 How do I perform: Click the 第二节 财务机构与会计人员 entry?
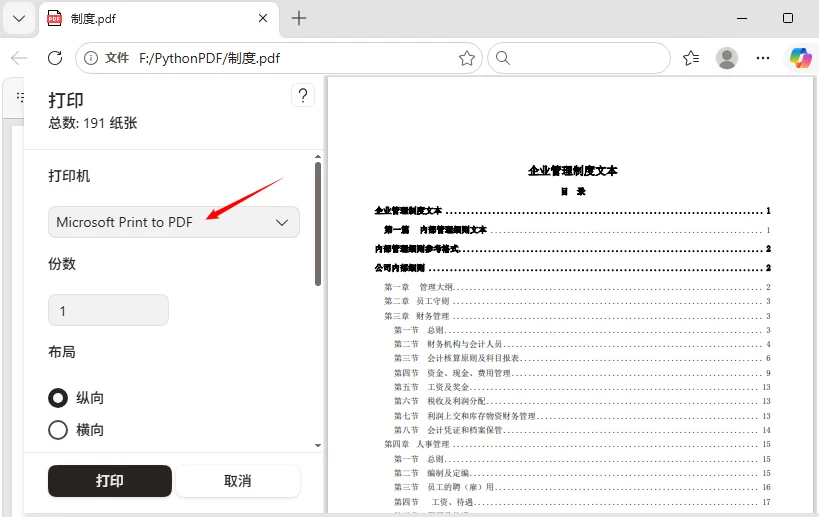click(582, 344)
